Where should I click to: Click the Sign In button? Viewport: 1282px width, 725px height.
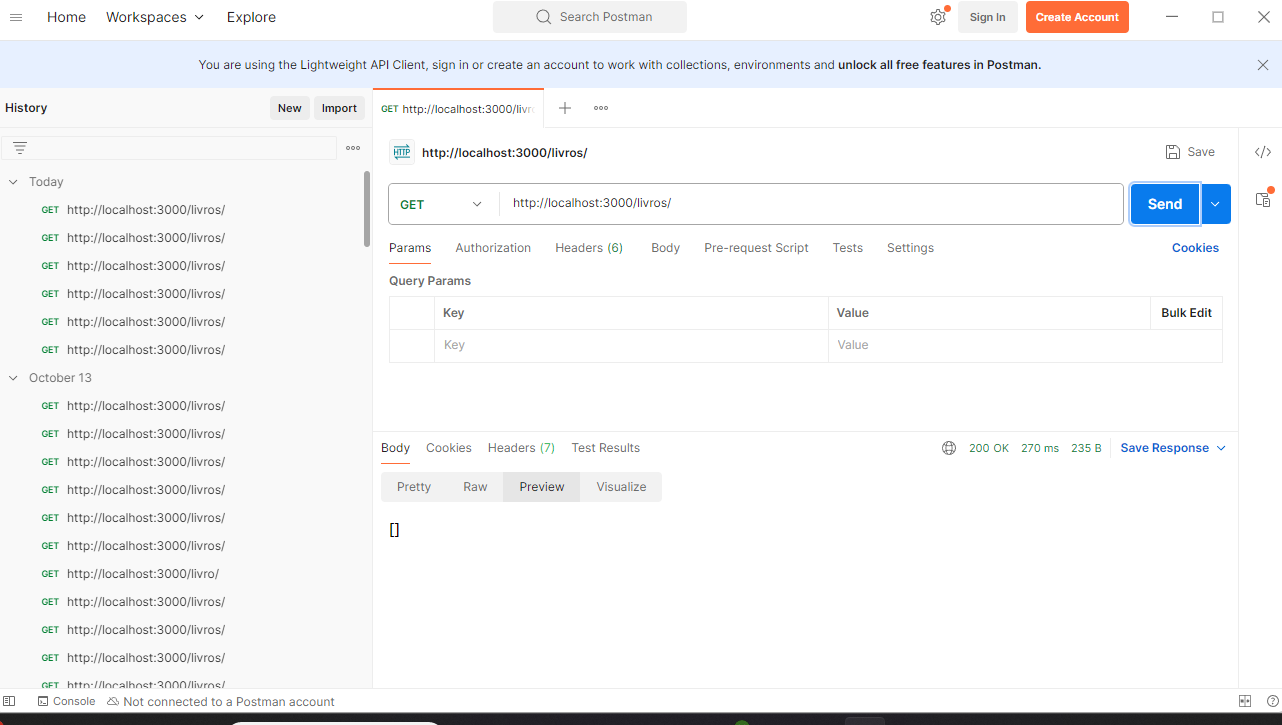coord(987,17)
